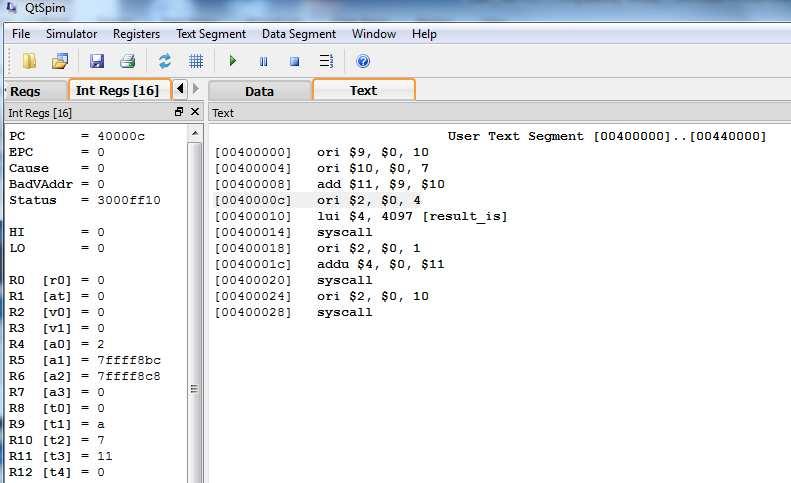Click the LO register row

56,248
